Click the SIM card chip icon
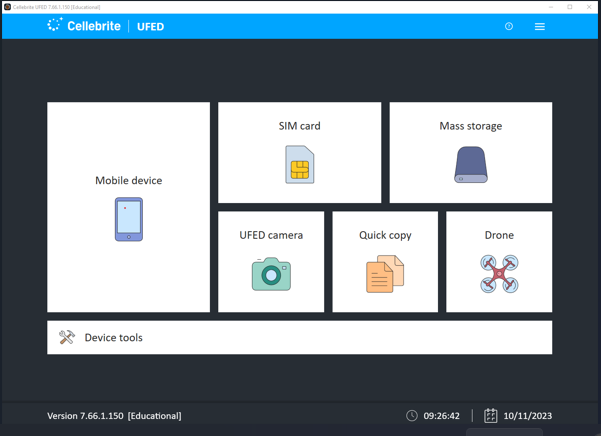Image resolution: width=601 pixels, height=436 pixels. [300, 164]
